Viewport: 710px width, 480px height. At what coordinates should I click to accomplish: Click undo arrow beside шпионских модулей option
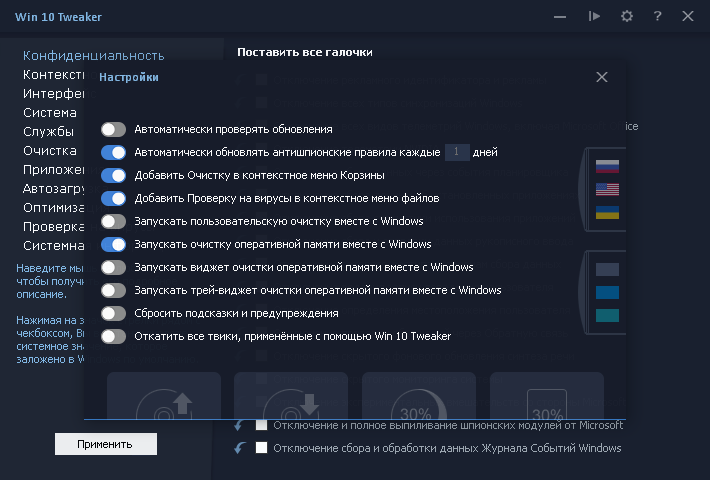[239, 425]
